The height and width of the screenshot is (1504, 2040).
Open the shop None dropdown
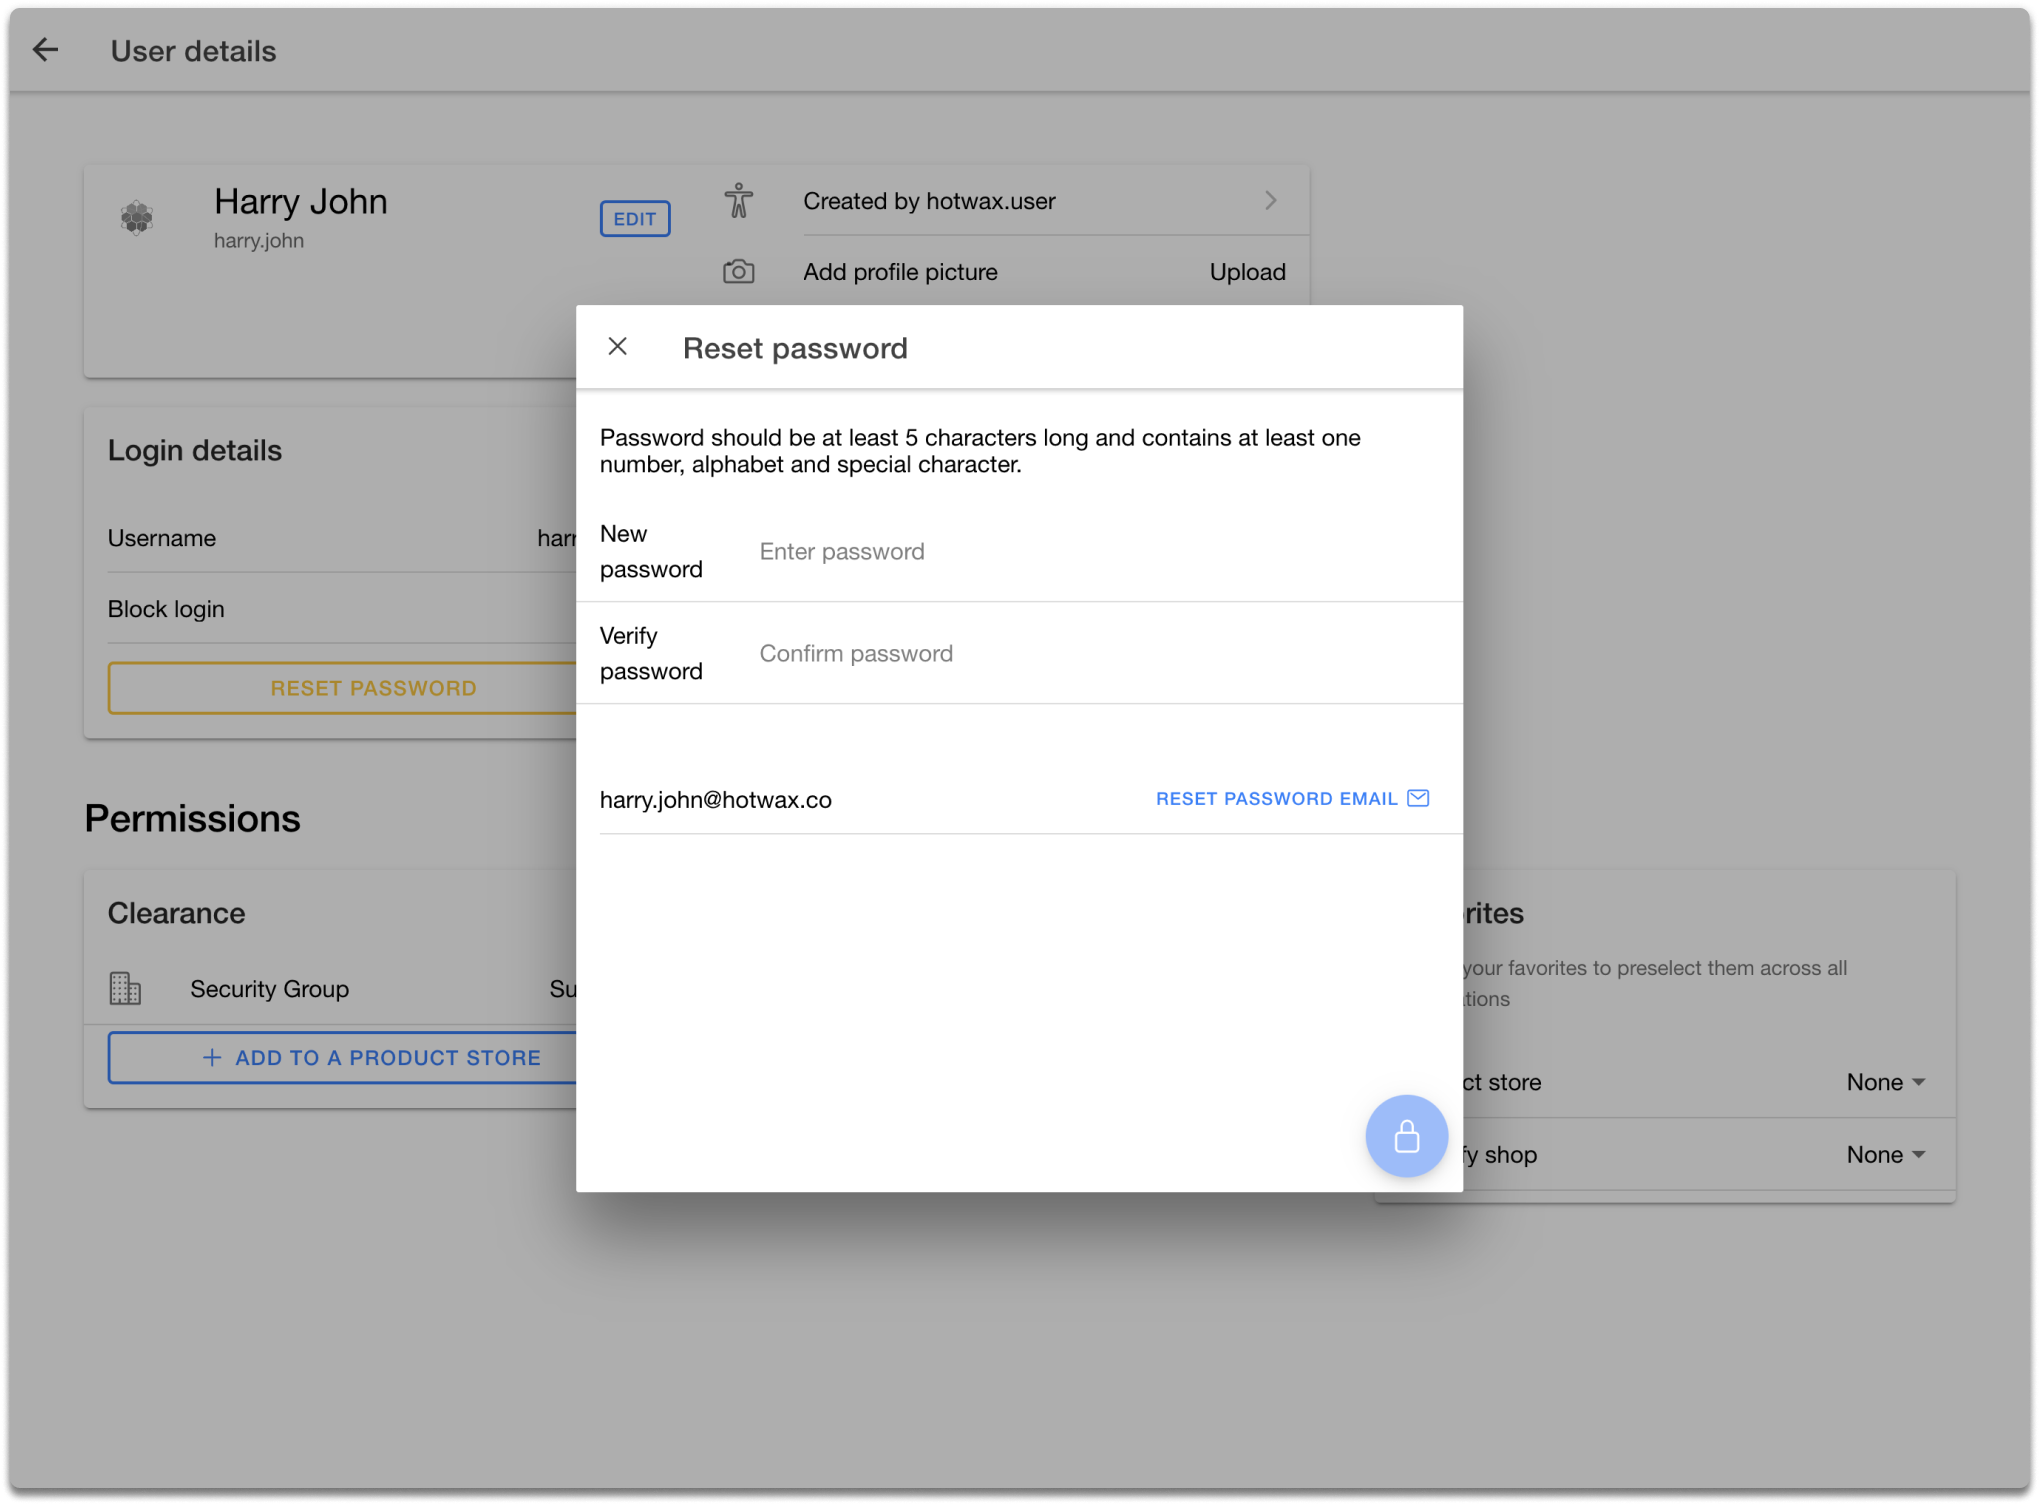pyautogui.click(x=1885, y=1155)
